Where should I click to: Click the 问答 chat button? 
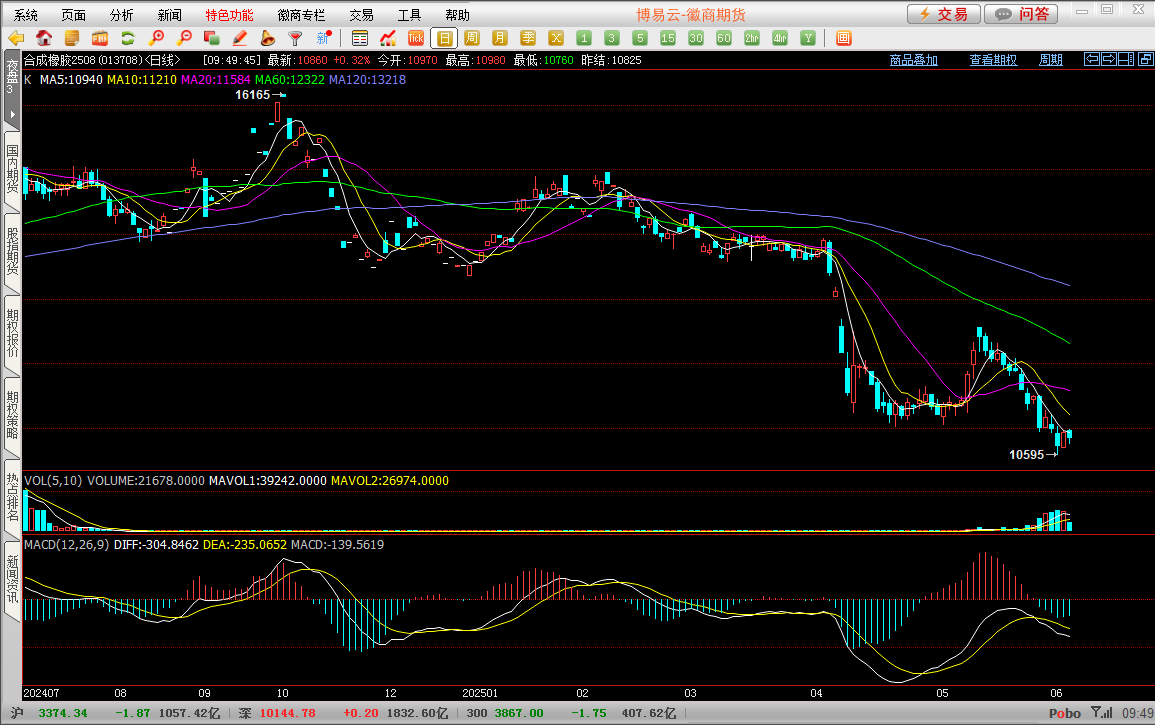[1021, 14]
